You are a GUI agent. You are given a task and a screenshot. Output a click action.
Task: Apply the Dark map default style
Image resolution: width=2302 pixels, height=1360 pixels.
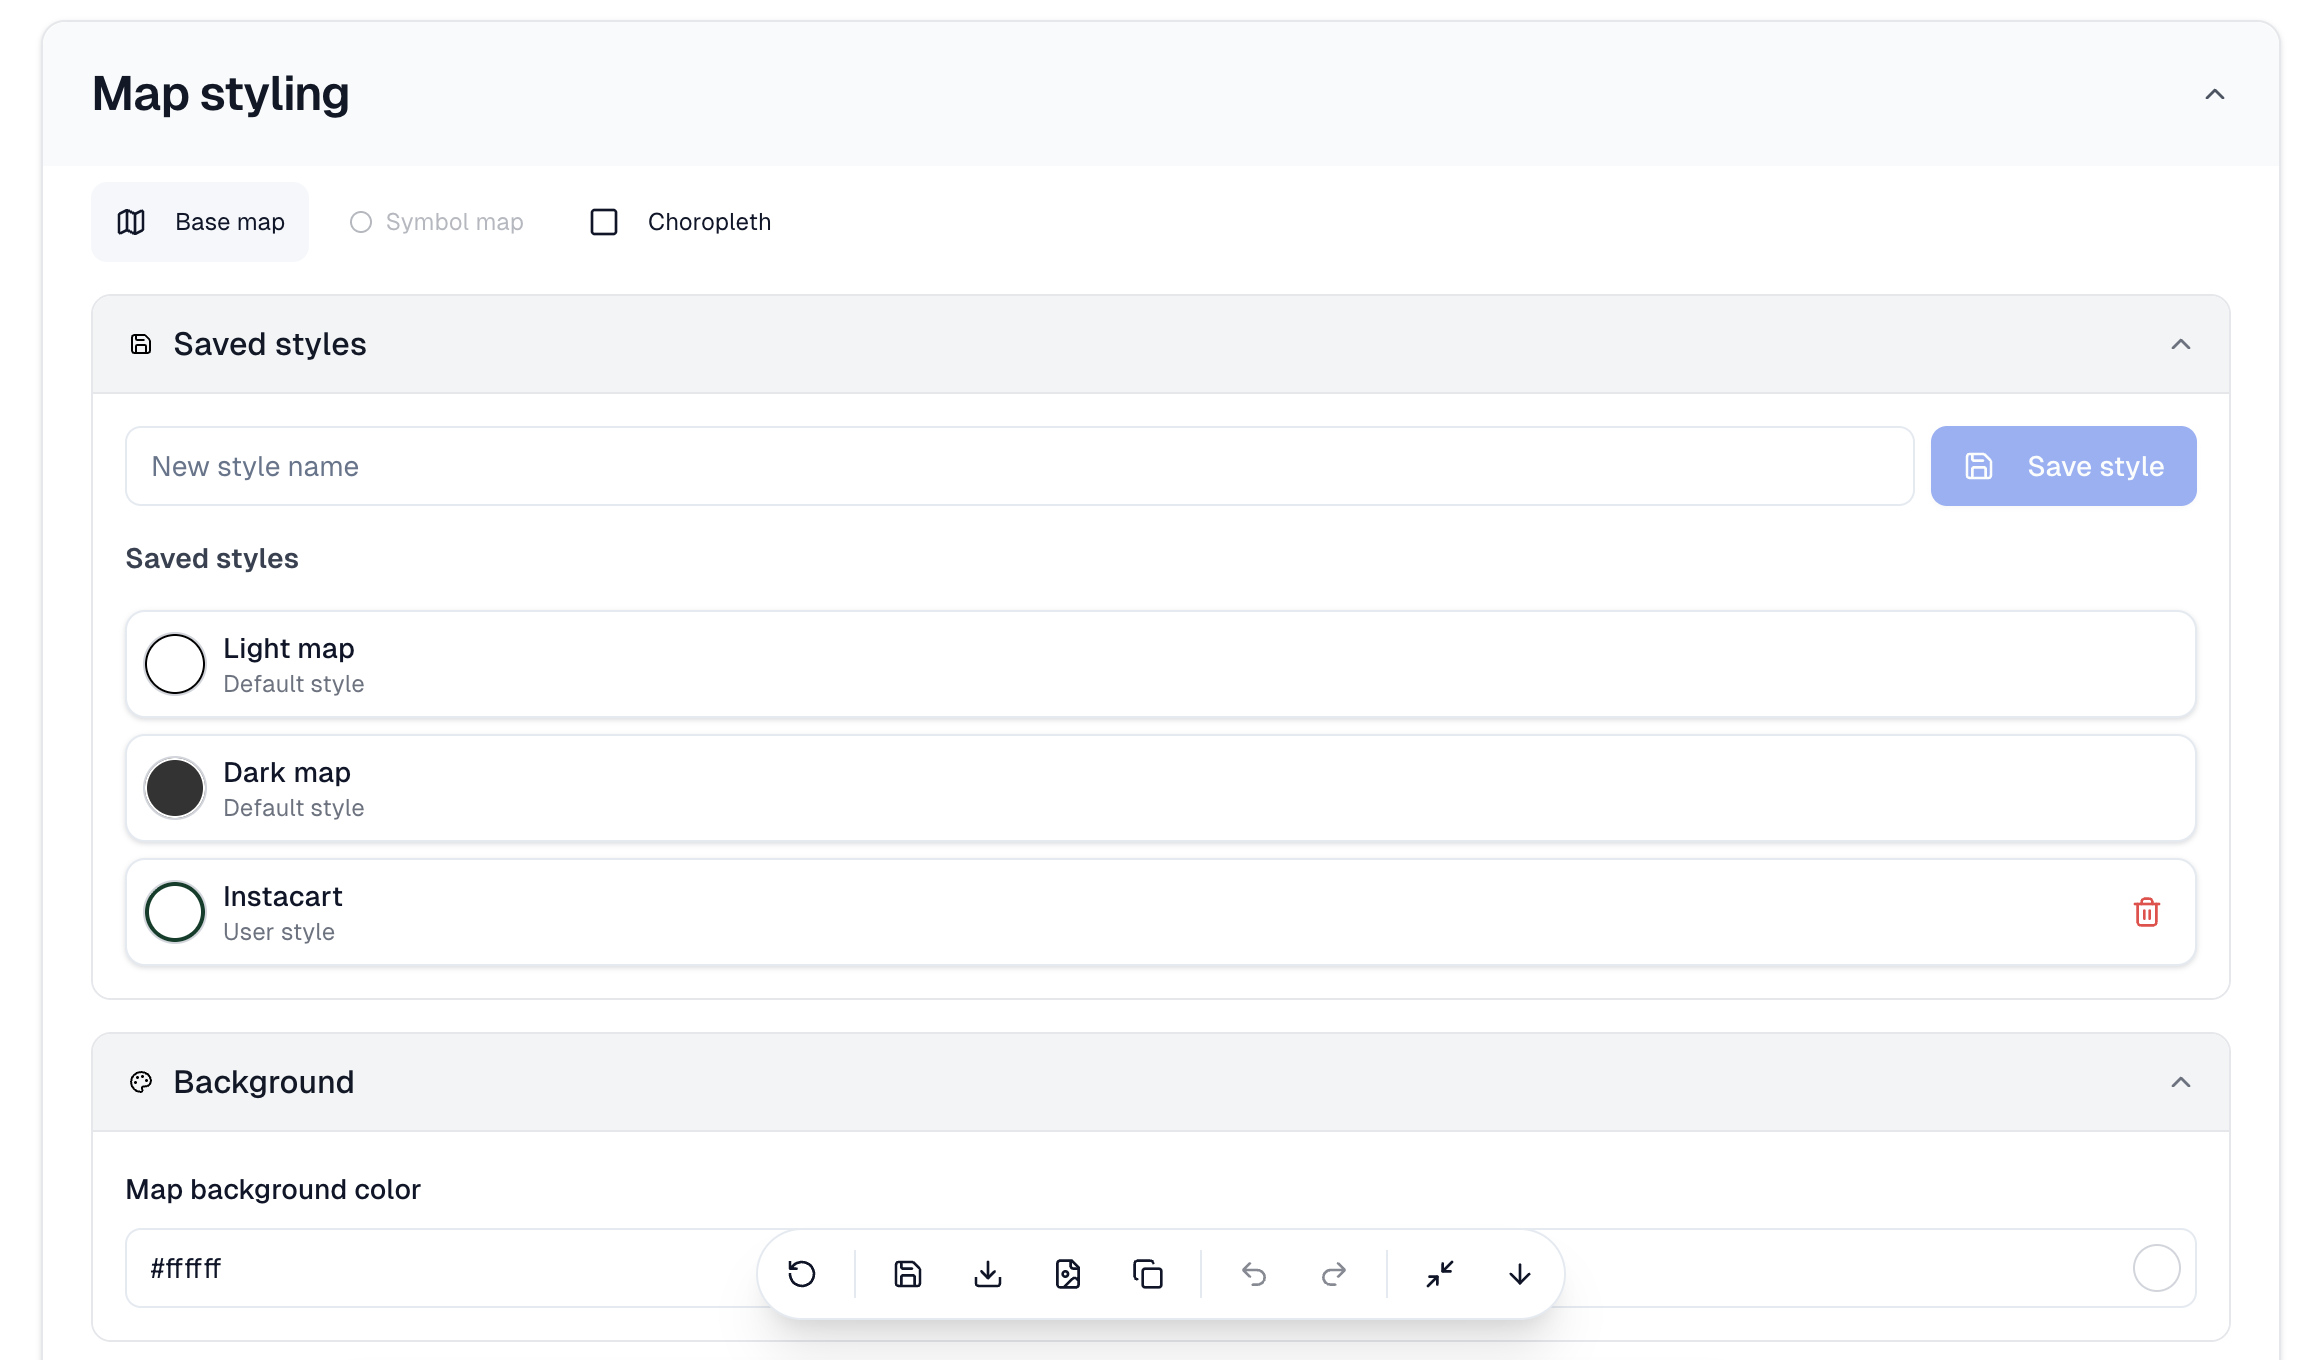(1160, 788)
